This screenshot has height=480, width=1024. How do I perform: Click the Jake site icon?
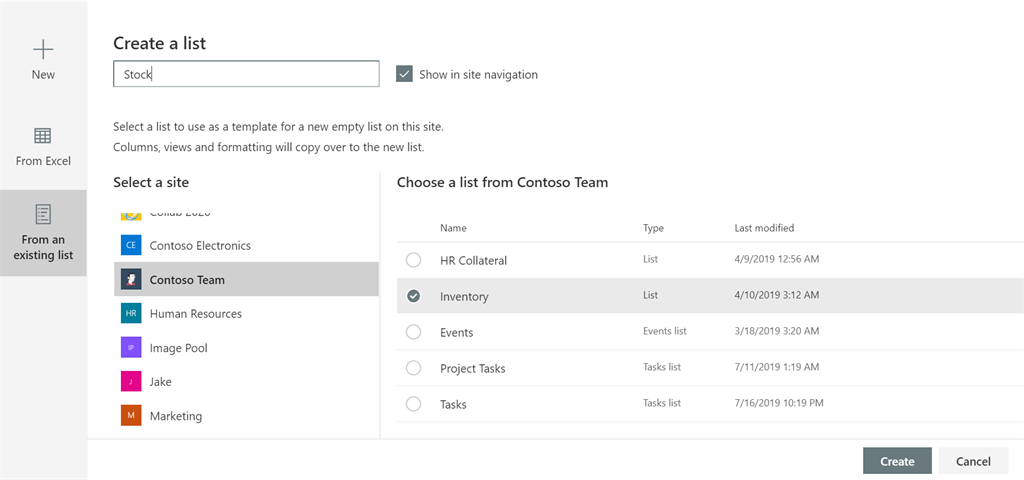[x=131, y=381]
